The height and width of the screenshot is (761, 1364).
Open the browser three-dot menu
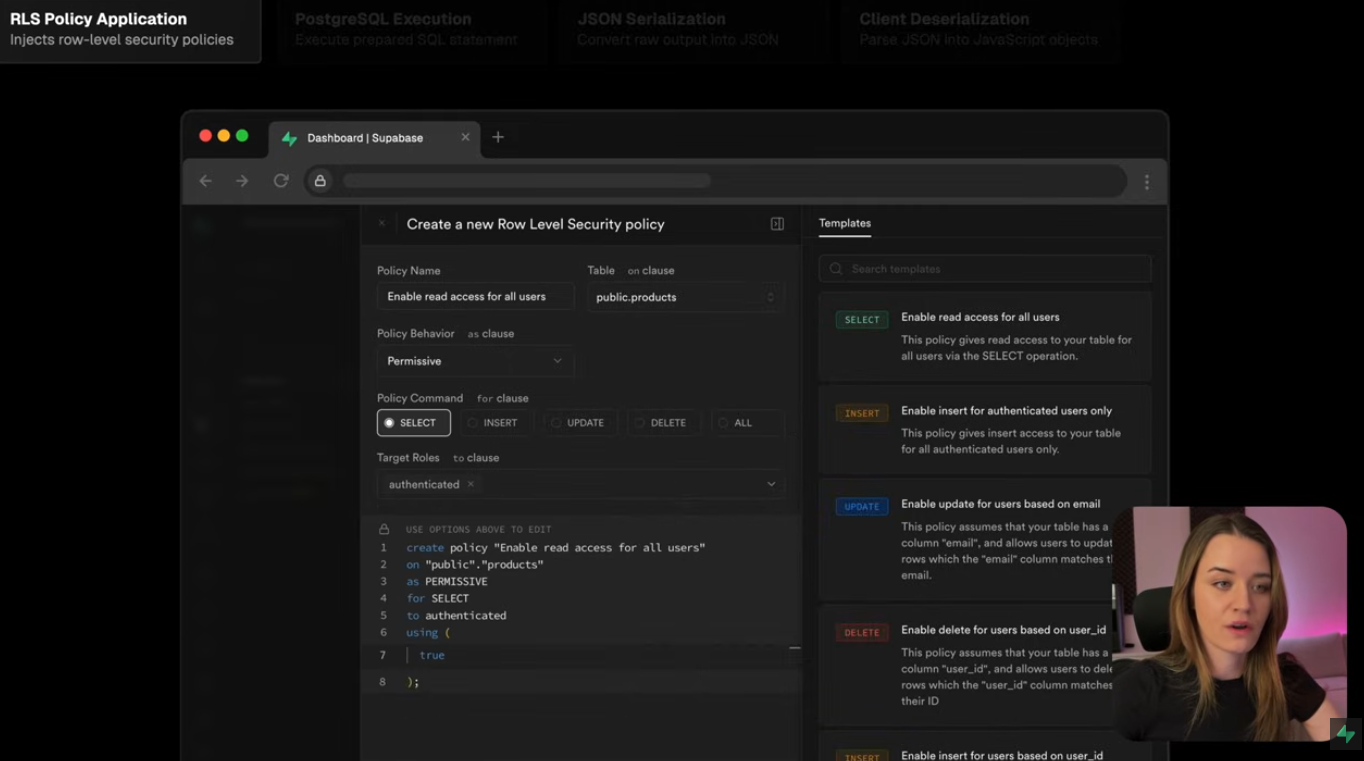(x=1147, y=182)
